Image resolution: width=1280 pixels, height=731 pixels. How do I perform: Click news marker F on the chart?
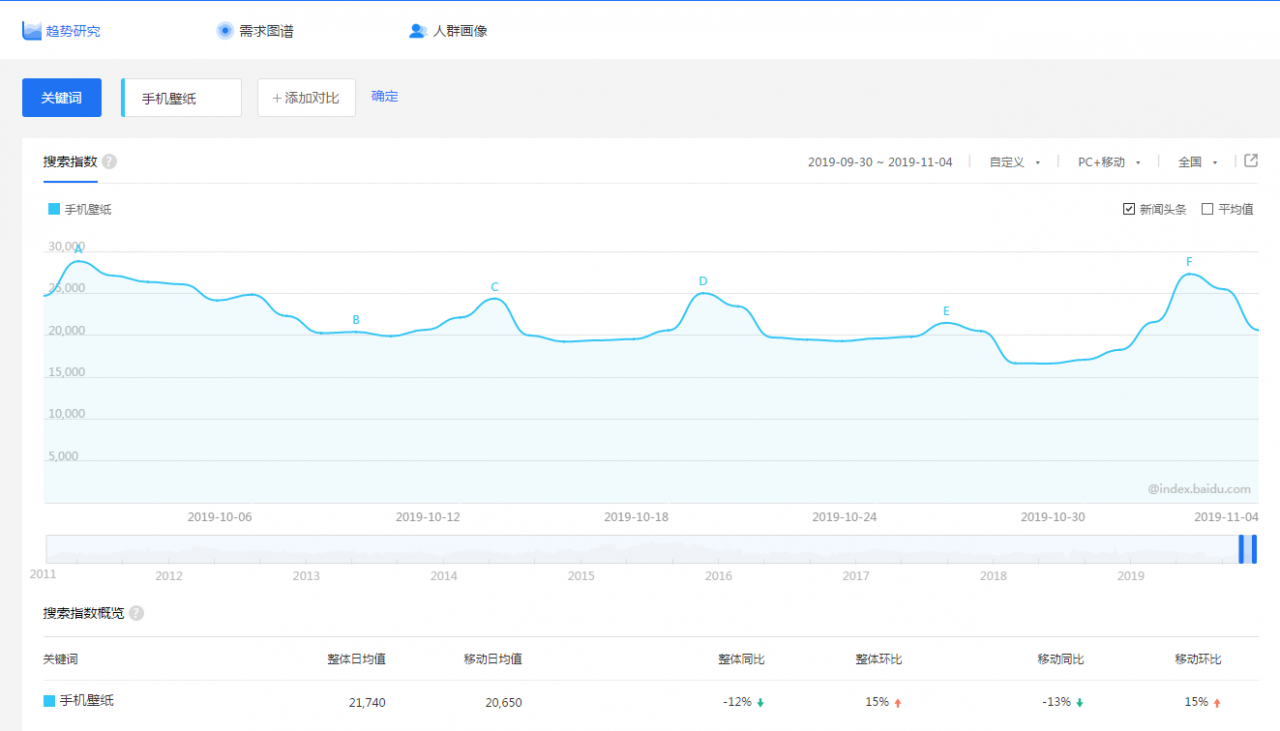[x=1189, y=262]
